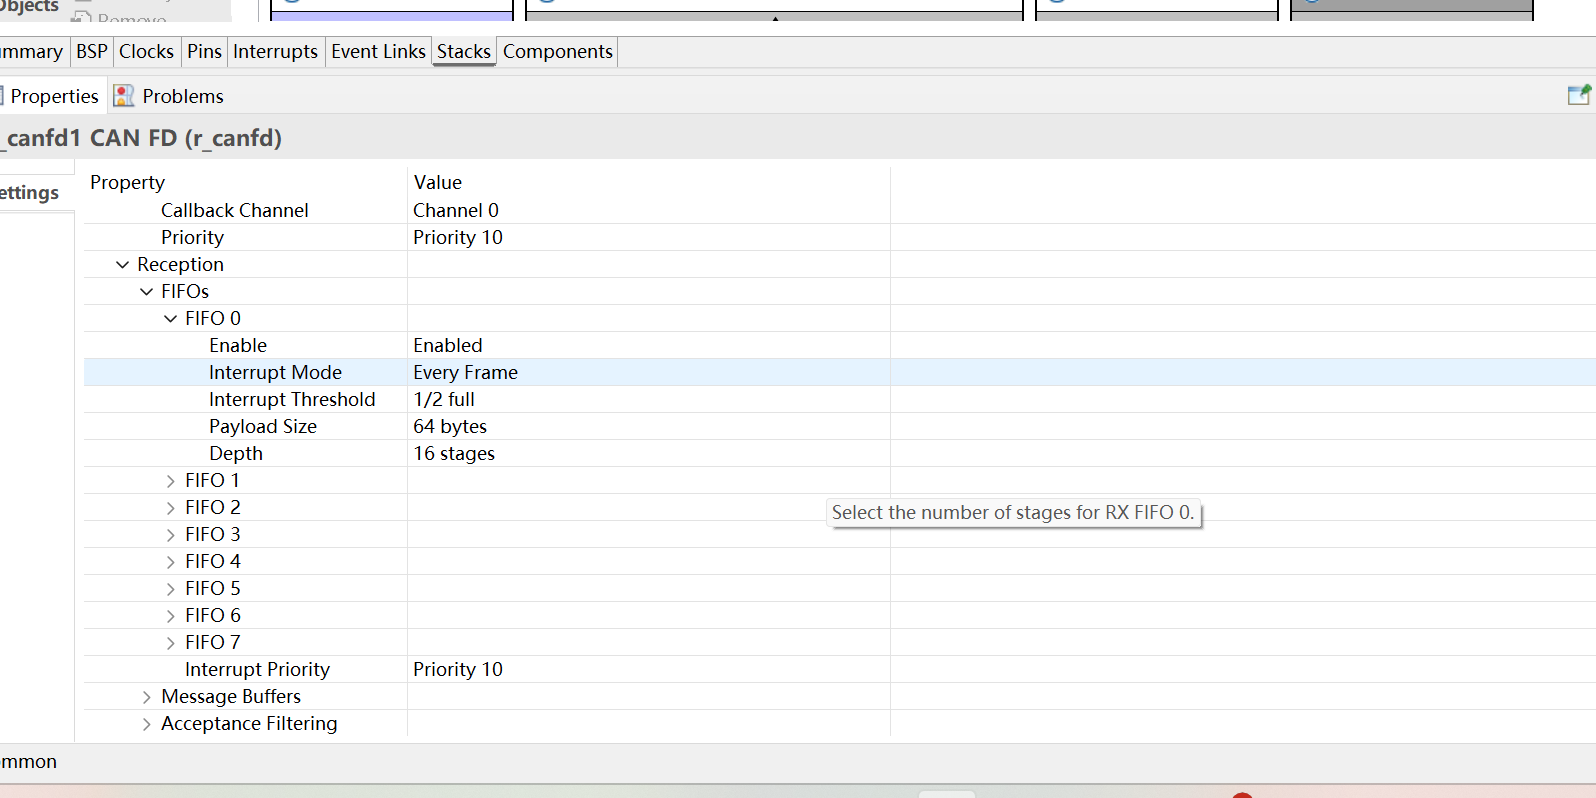Switch to the BSP tab
The height and width of the screenshot is (798, 1596).
pyautogui.click(x=92, y=51)
